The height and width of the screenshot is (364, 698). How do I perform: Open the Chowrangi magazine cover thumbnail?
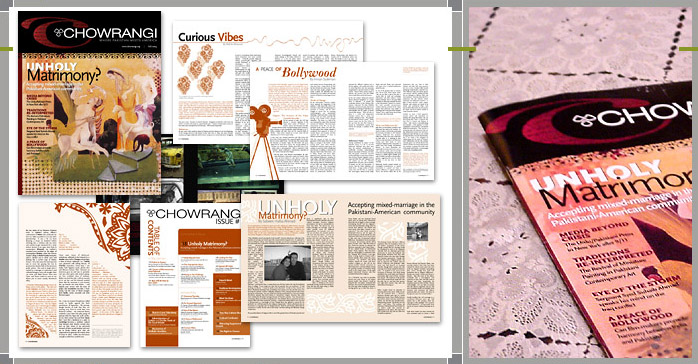point(89,103)
